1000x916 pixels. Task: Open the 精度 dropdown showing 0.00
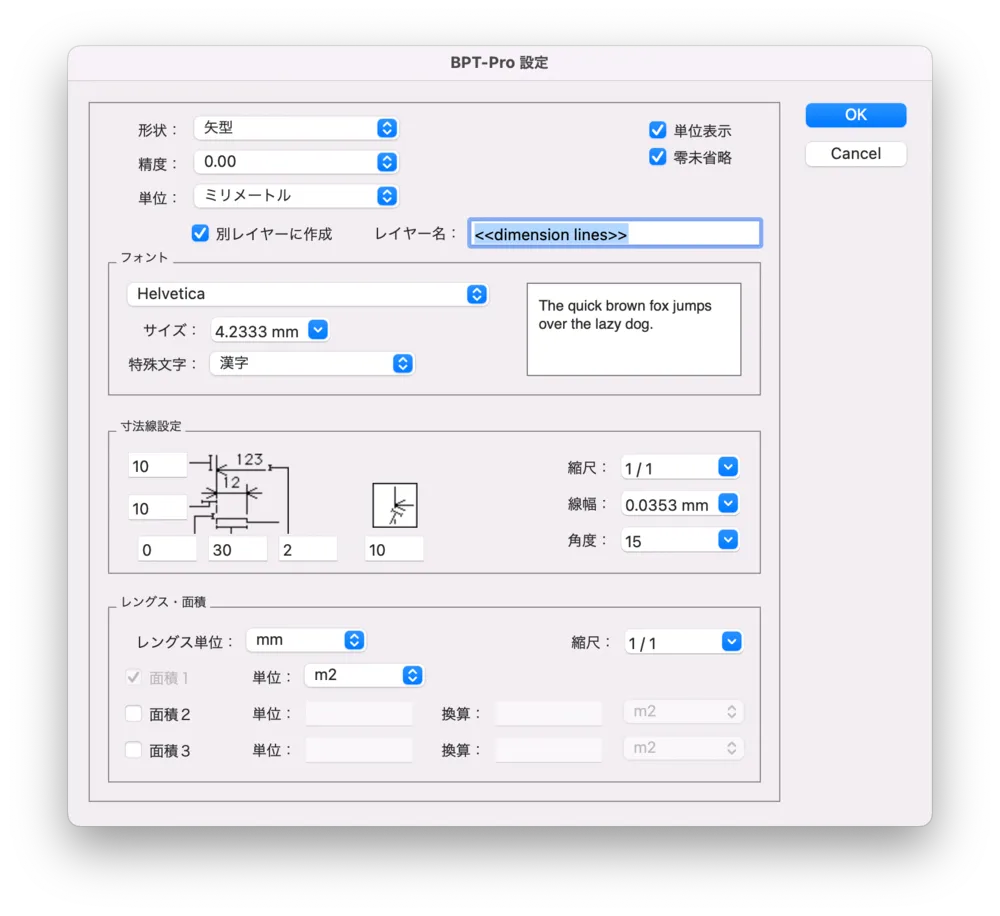click(x=296, y=162)
